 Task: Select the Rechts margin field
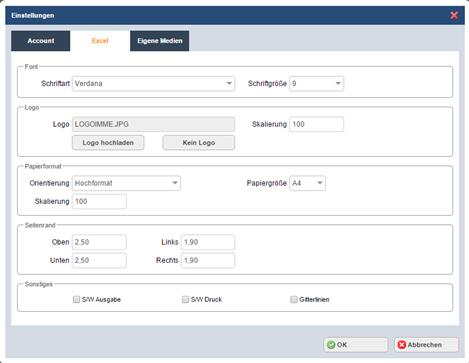click(208, 260)
